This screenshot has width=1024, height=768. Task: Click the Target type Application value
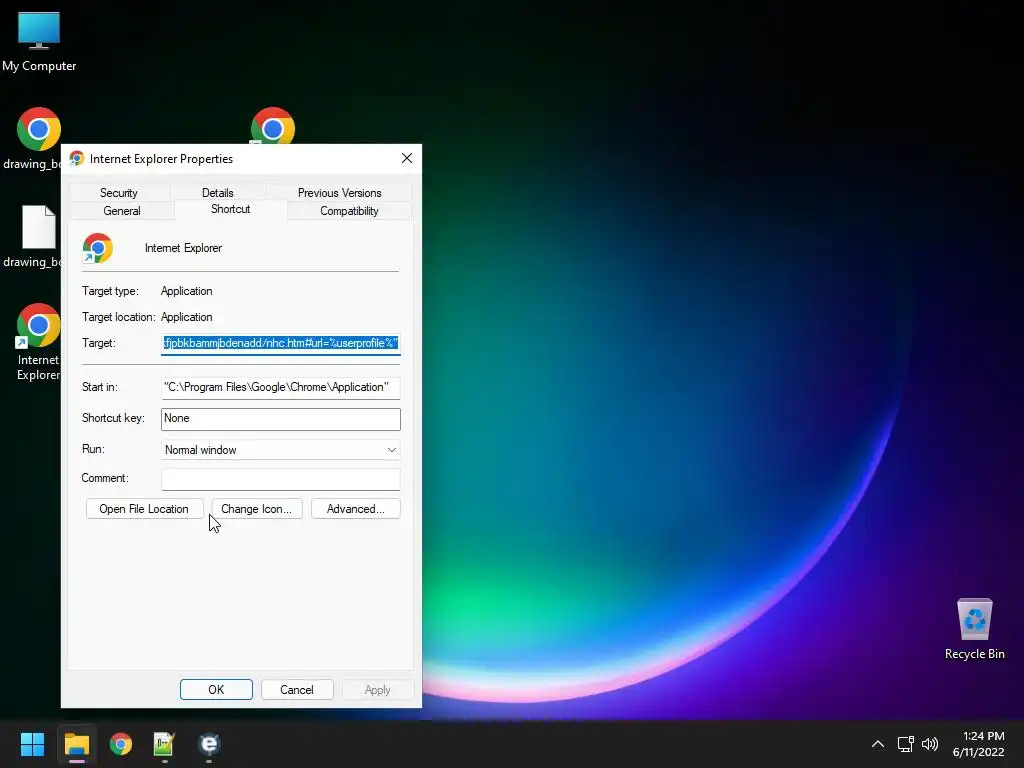[187, 291]
